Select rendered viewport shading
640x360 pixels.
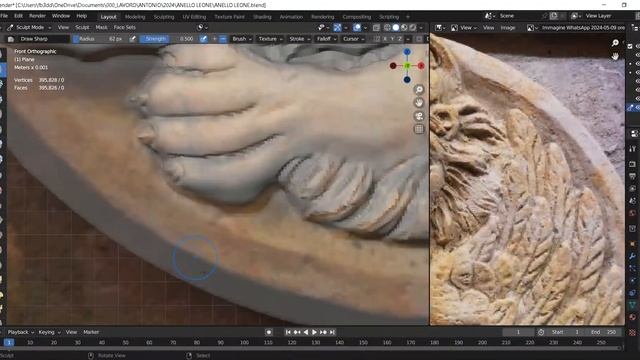(413, 27)
